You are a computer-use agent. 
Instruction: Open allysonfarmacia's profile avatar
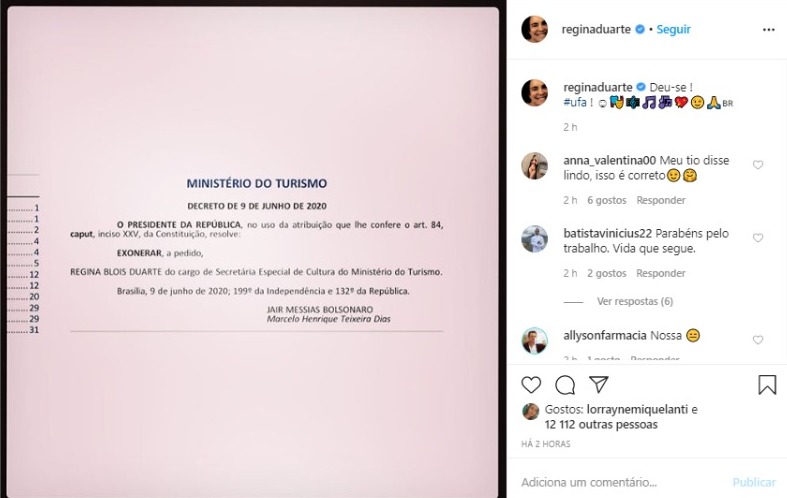click(x=535, y=341)
